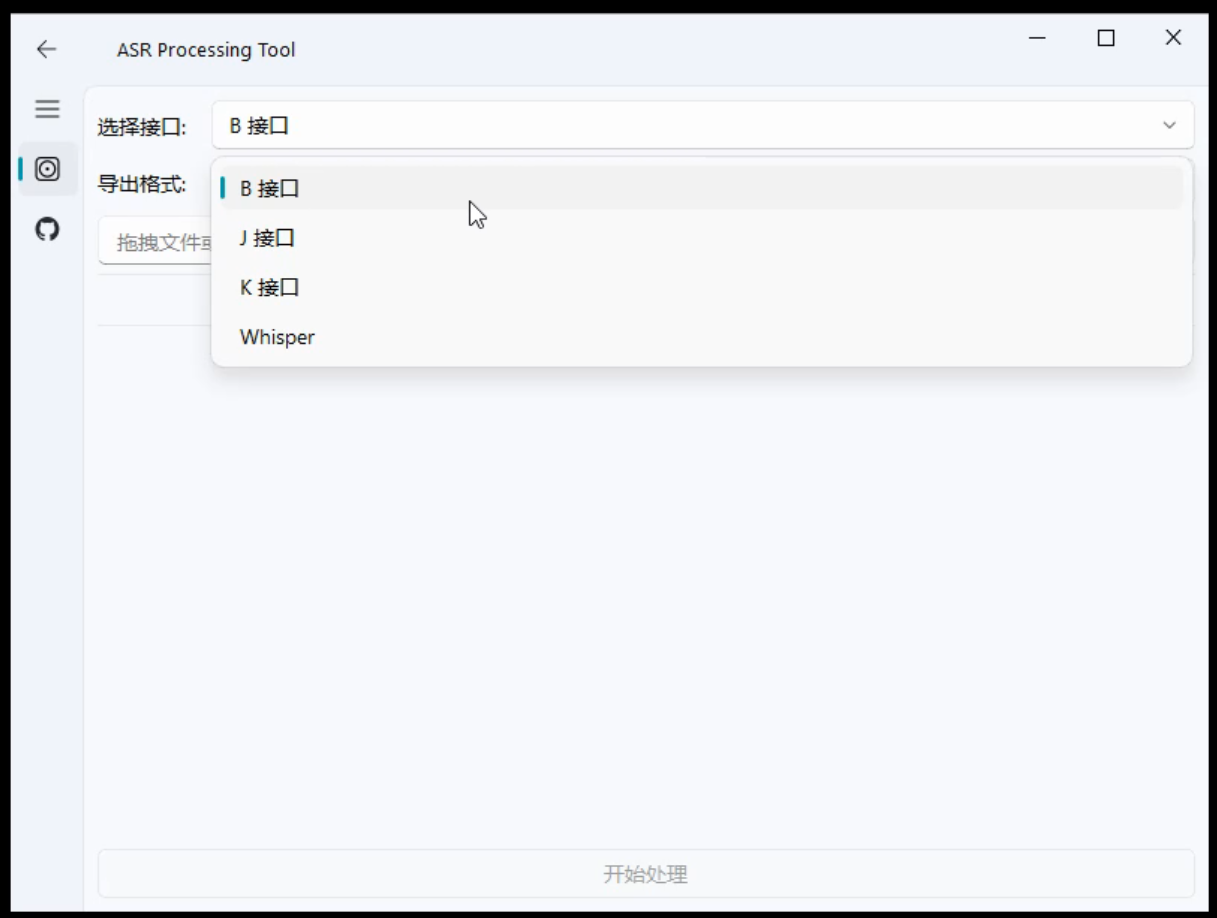The image size is (1217, 918).
Task: Select the Whisper option
Action: coord(277,337)
